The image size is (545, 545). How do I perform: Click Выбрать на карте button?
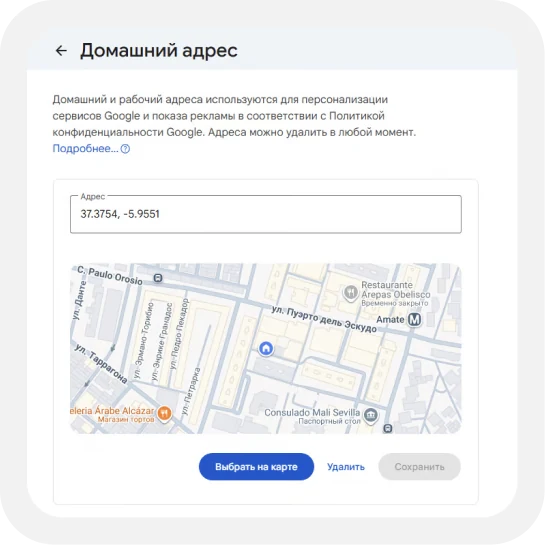256,466
